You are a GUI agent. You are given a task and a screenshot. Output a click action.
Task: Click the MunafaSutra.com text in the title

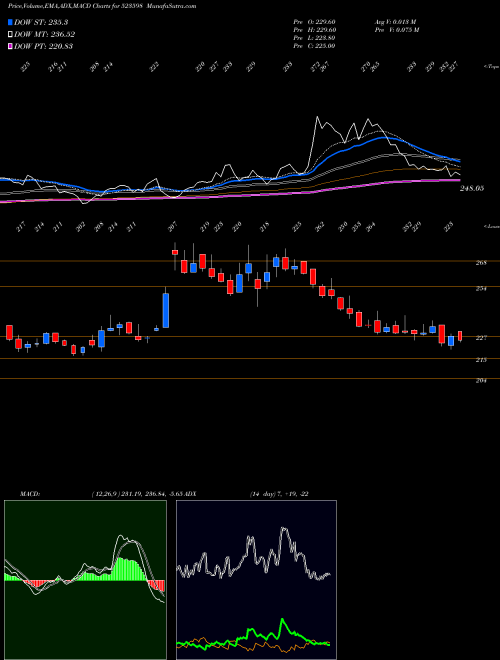click(x=172, y=6)
